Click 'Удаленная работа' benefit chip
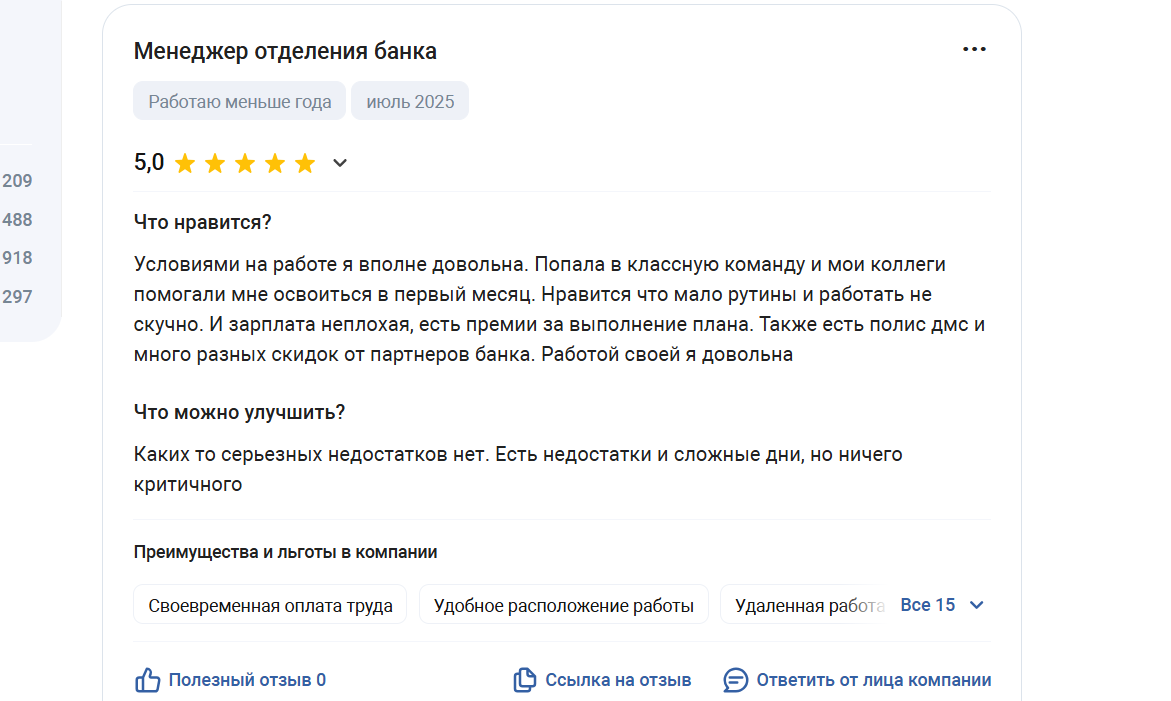This screenshot has height=701, width=1171. (807, 605)
